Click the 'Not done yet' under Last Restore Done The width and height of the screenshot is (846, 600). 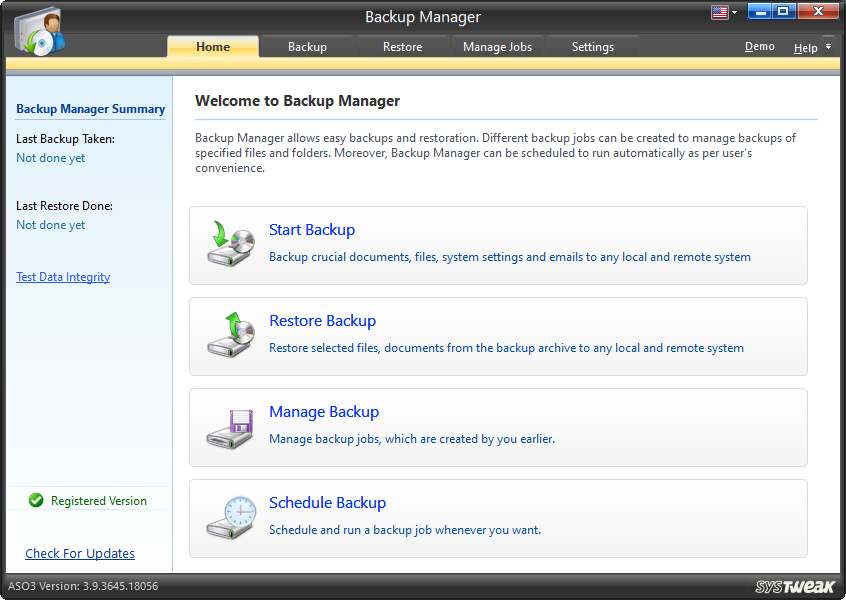tap(51, 225)
